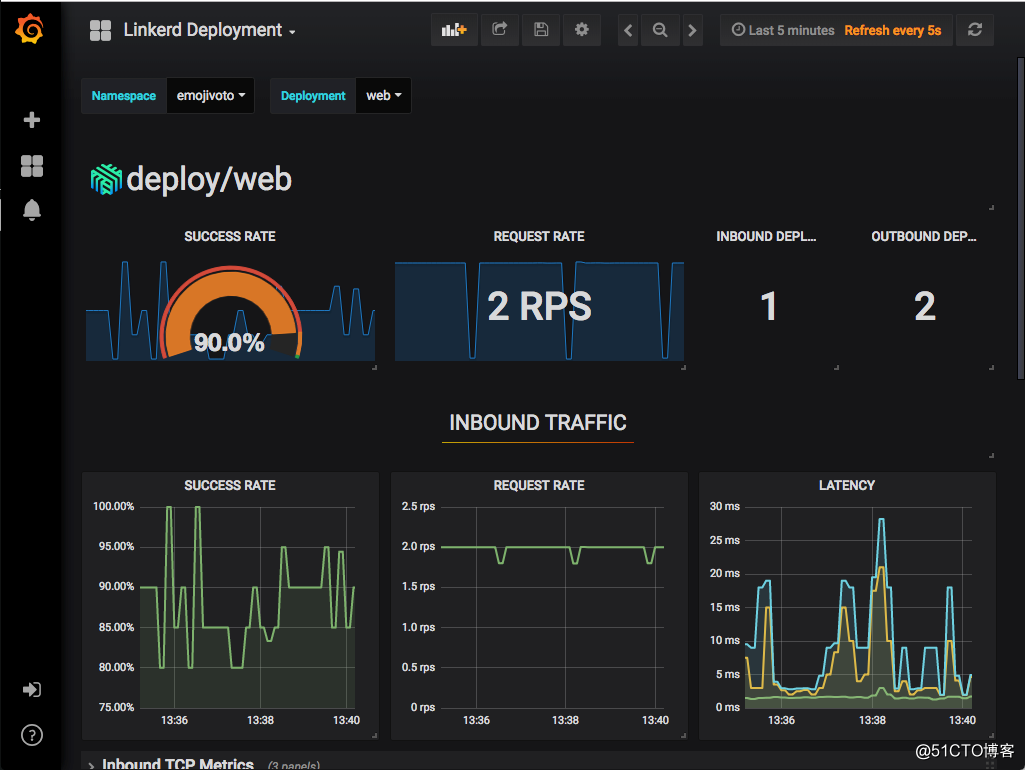Click the orange success rate gauge arc
Image resolution: width=1025 pixels, height=770 pixels.
click(x=230, y=282)
